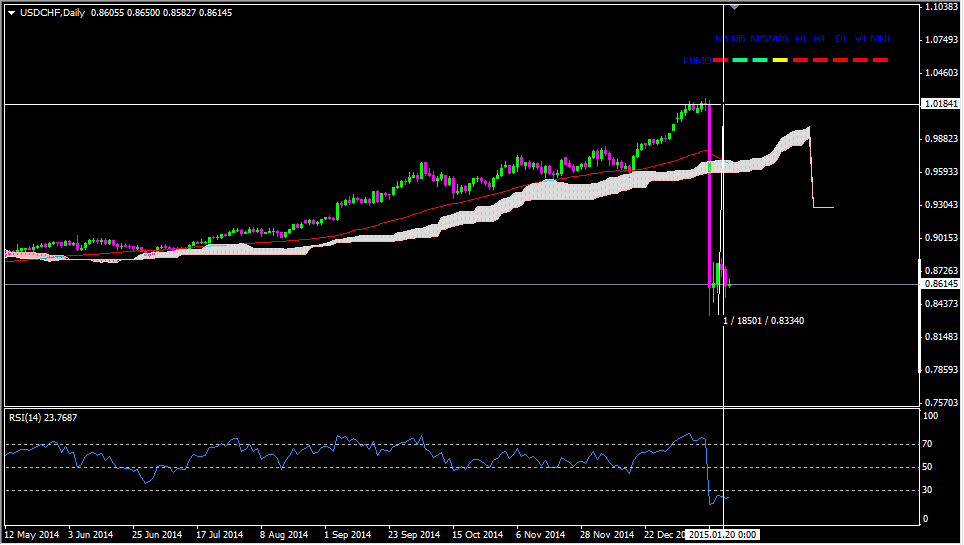The image size is (964, 545).
Task: Click the green KUMO bar under M5
Action: coord(740,60)
